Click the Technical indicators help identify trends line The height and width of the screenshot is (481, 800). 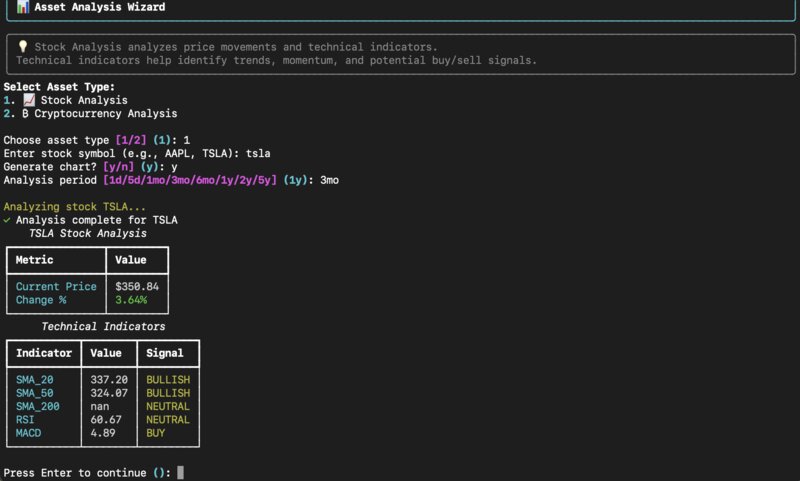[x=276, y=60]
